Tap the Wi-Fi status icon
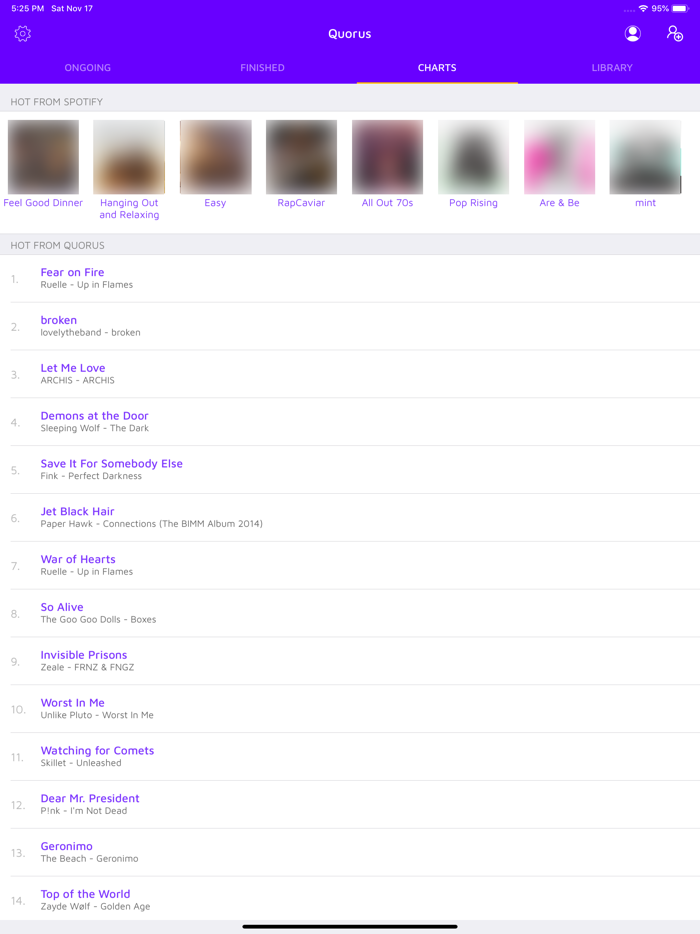The width and height of the screenshot is (700, 934). 643,8
